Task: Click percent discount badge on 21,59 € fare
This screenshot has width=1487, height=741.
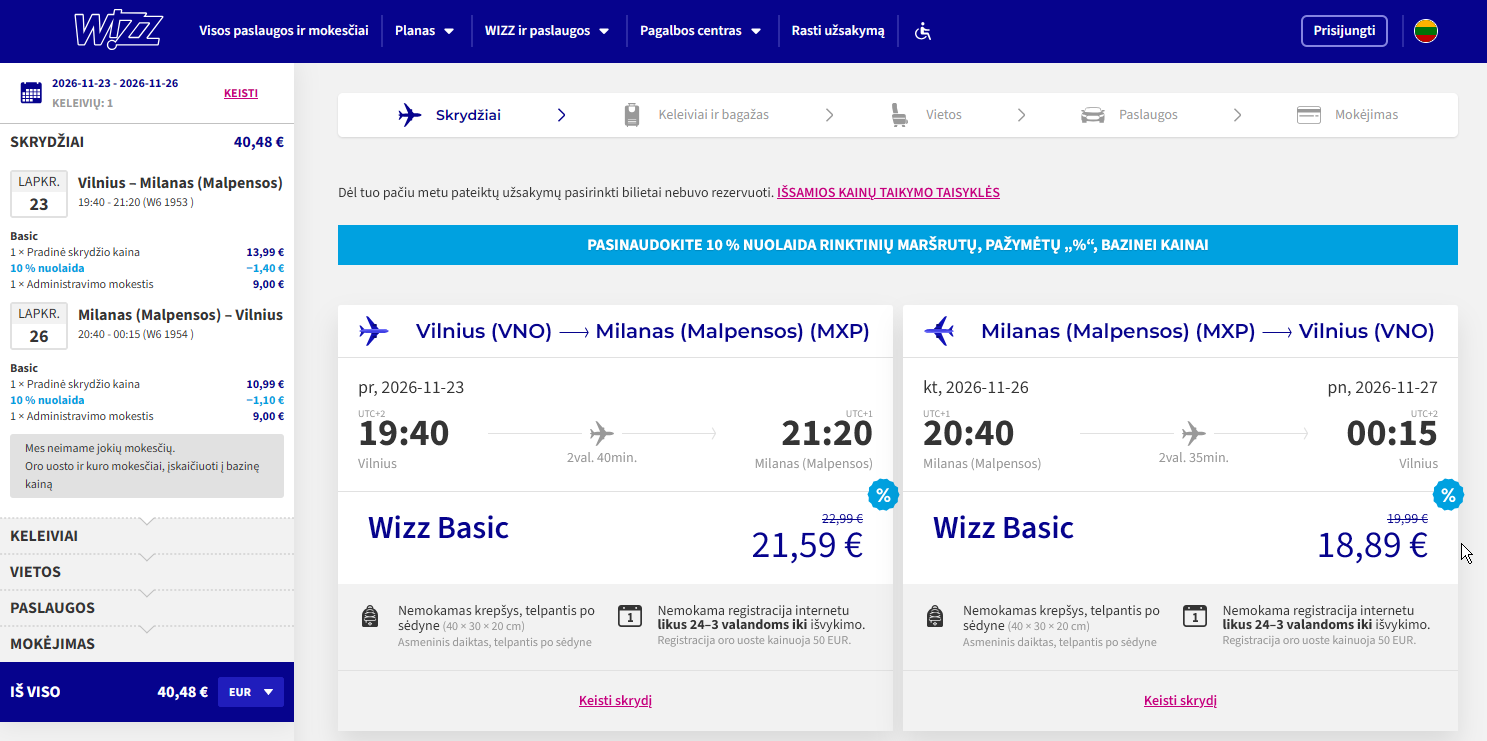Action: tap(883, 494)
